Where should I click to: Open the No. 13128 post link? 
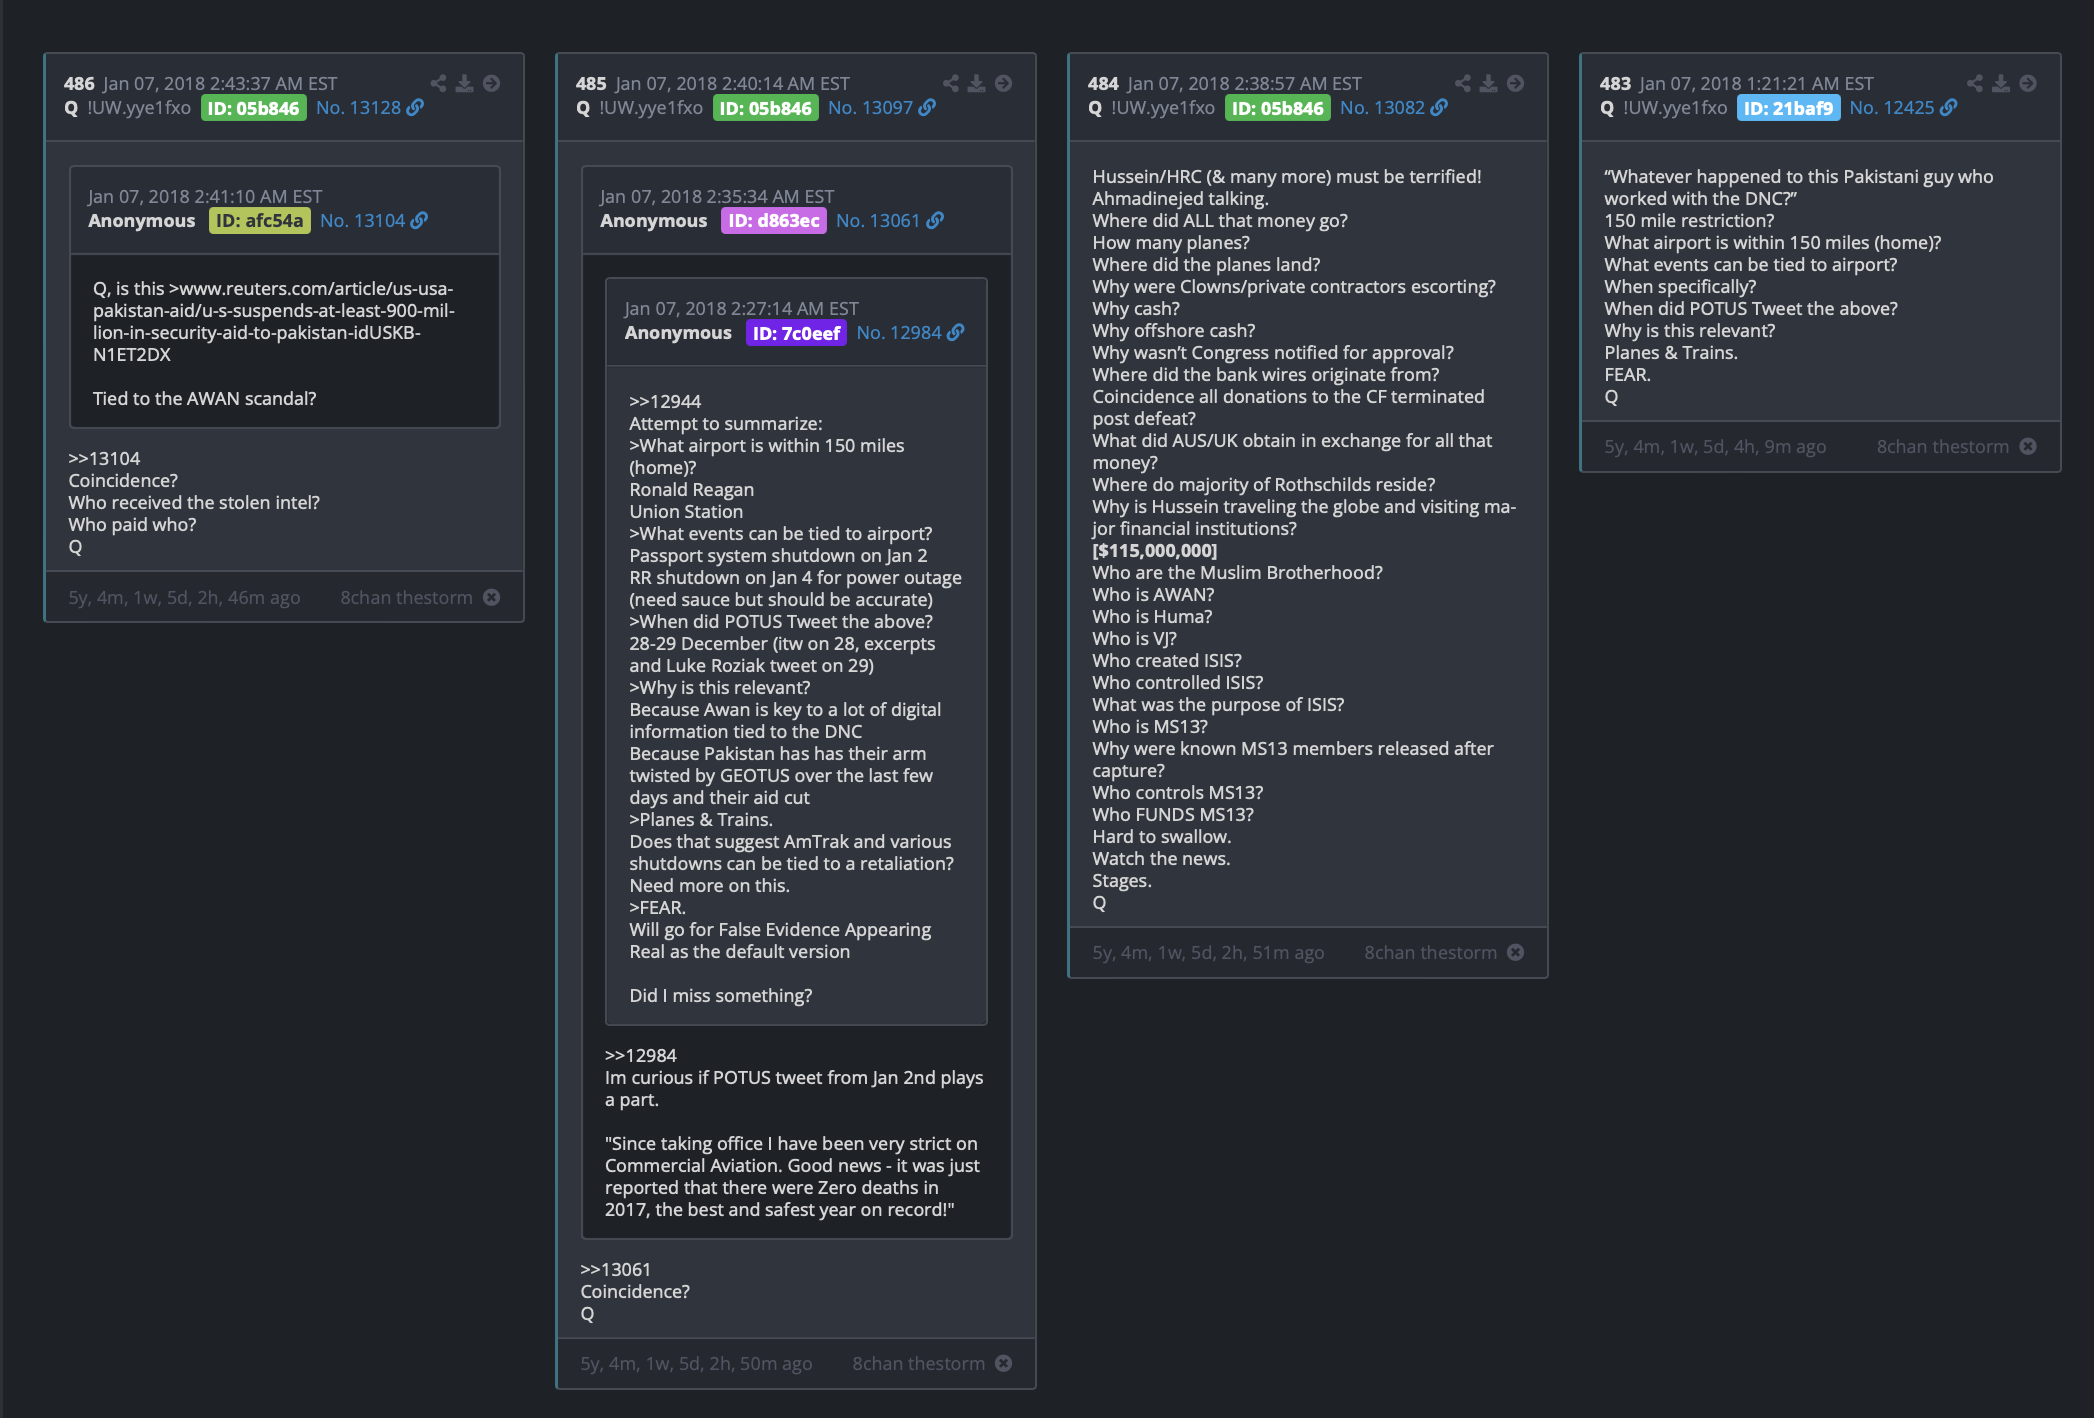point(358,107)
